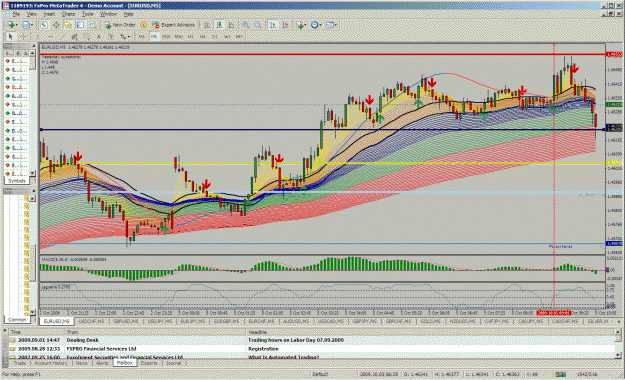Switch to line chart display
The image size is (625, 380).
pyautogui.click(x=231, y=25)
